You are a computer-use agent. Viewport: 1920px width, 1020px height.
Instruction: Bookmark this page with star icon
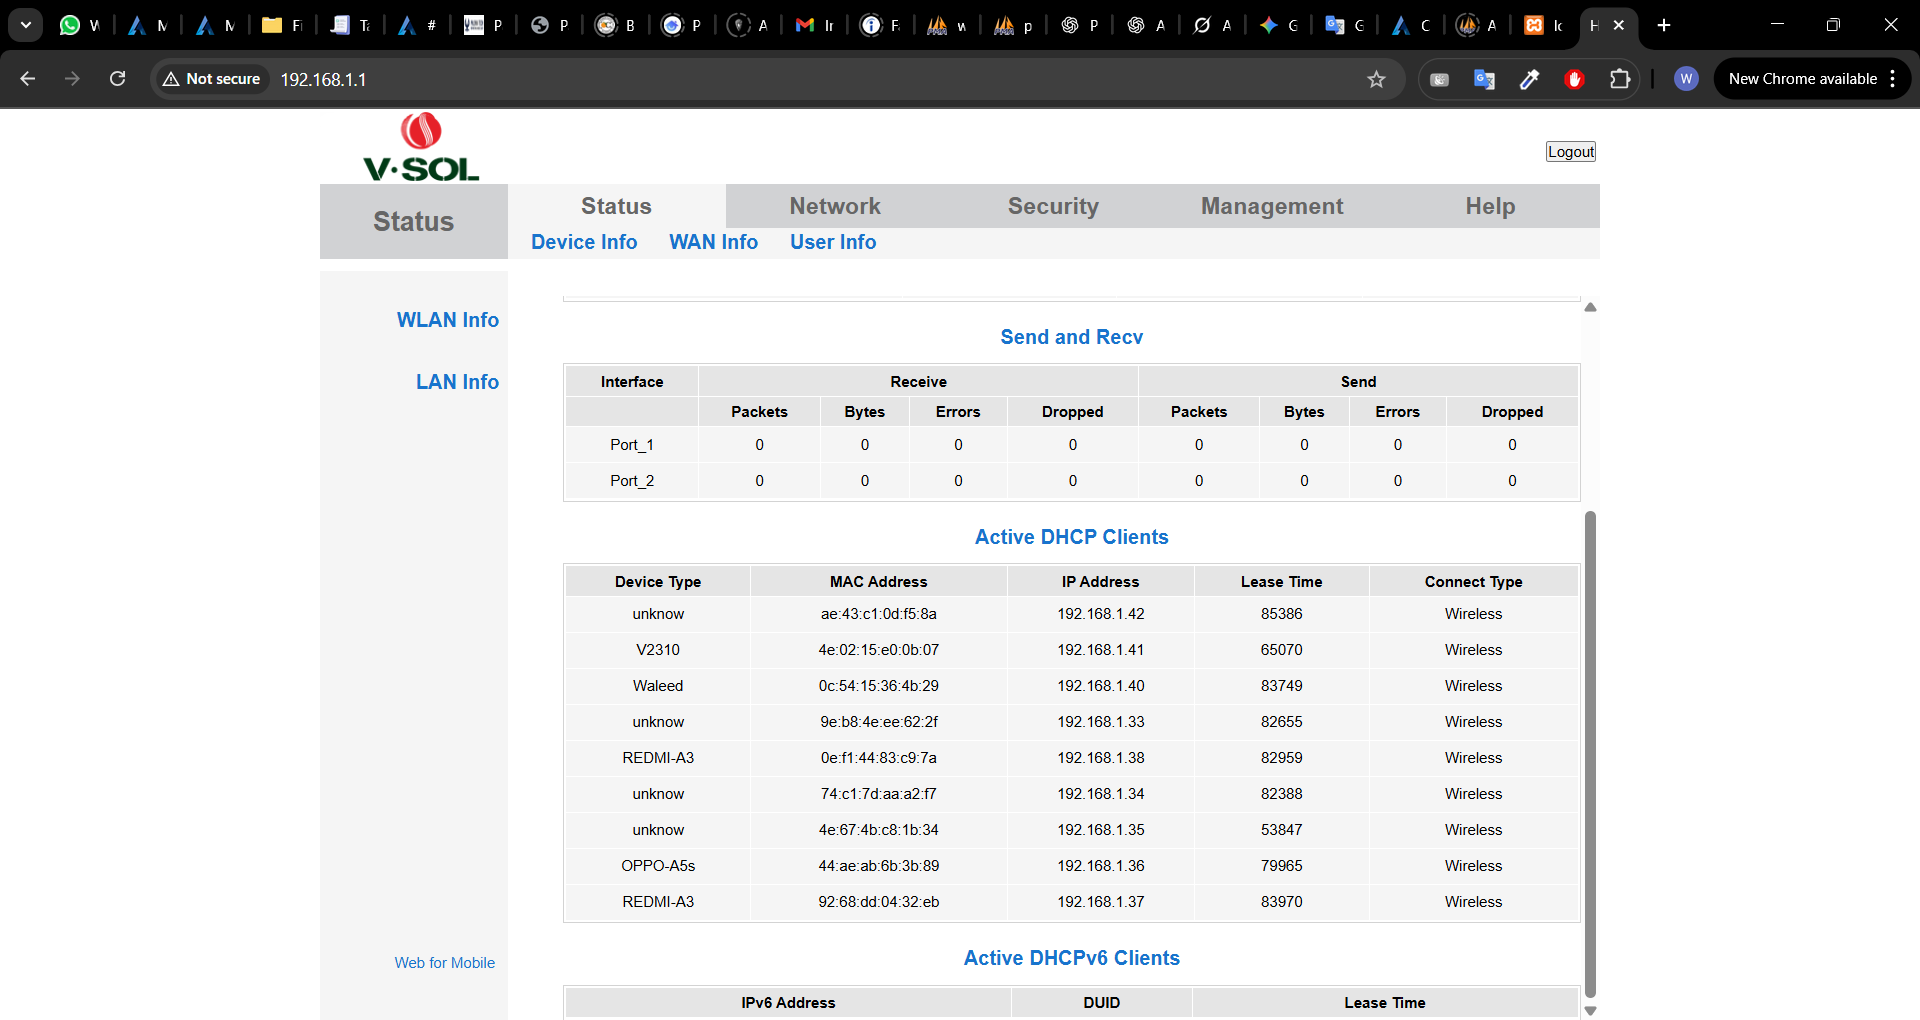click(x=1376, y=79)
